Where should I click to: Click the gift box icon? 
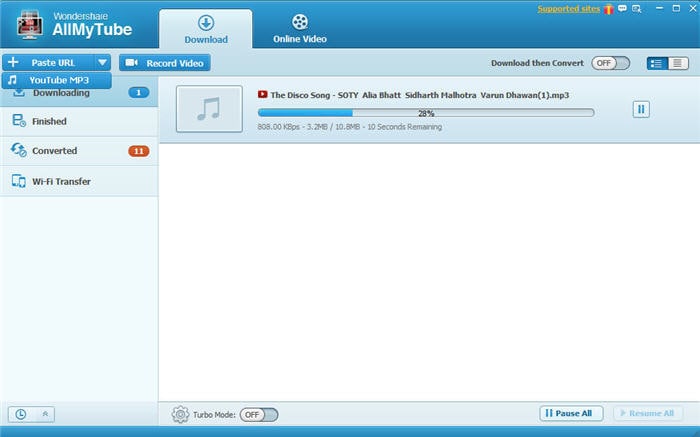pos(608,9)
